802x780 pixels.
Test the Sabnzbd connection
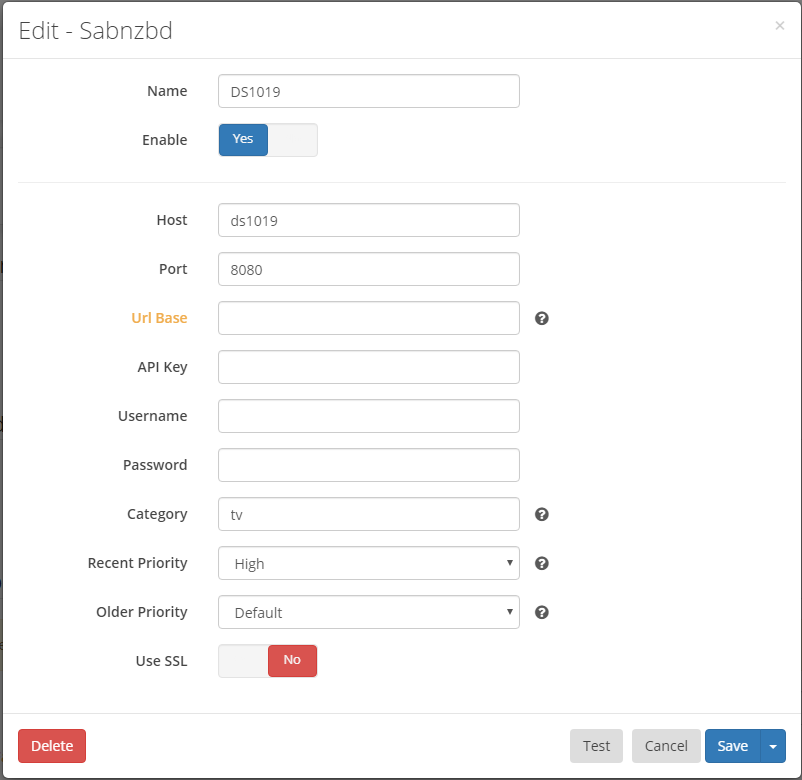click(596, 746)
